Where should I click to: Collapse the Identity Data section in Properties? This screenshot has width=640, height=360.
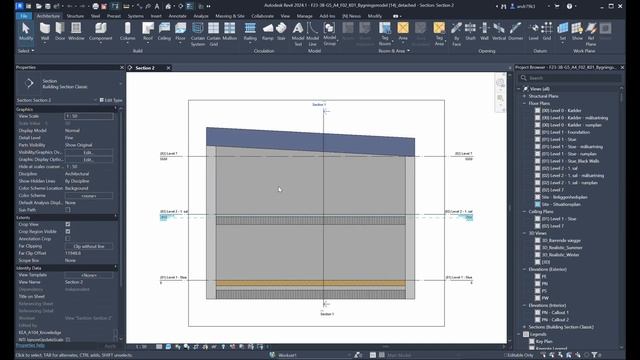coord(115,268)
